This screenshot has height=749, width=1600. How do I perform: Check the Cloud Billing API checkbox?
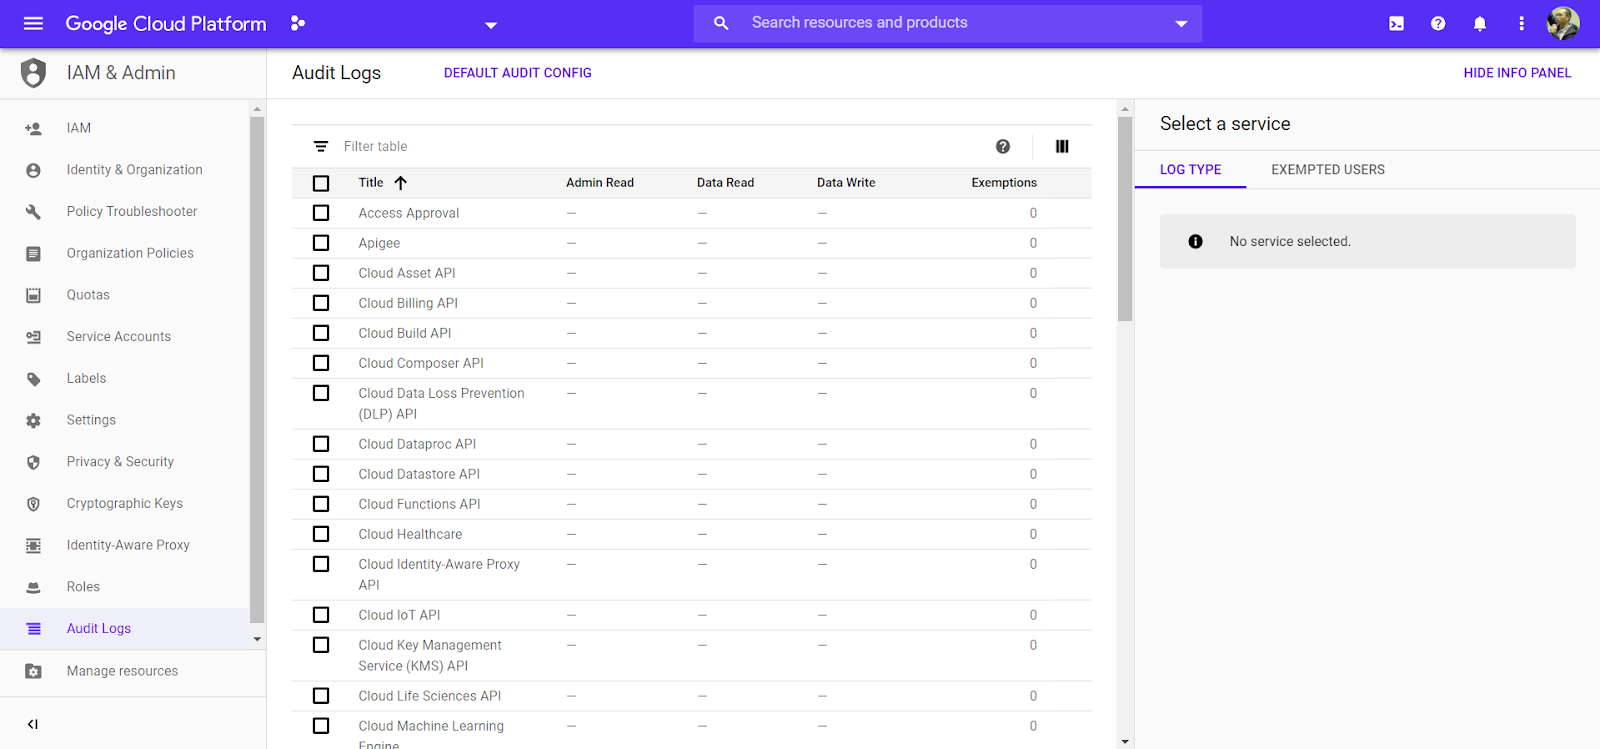(x=321, y=303)
